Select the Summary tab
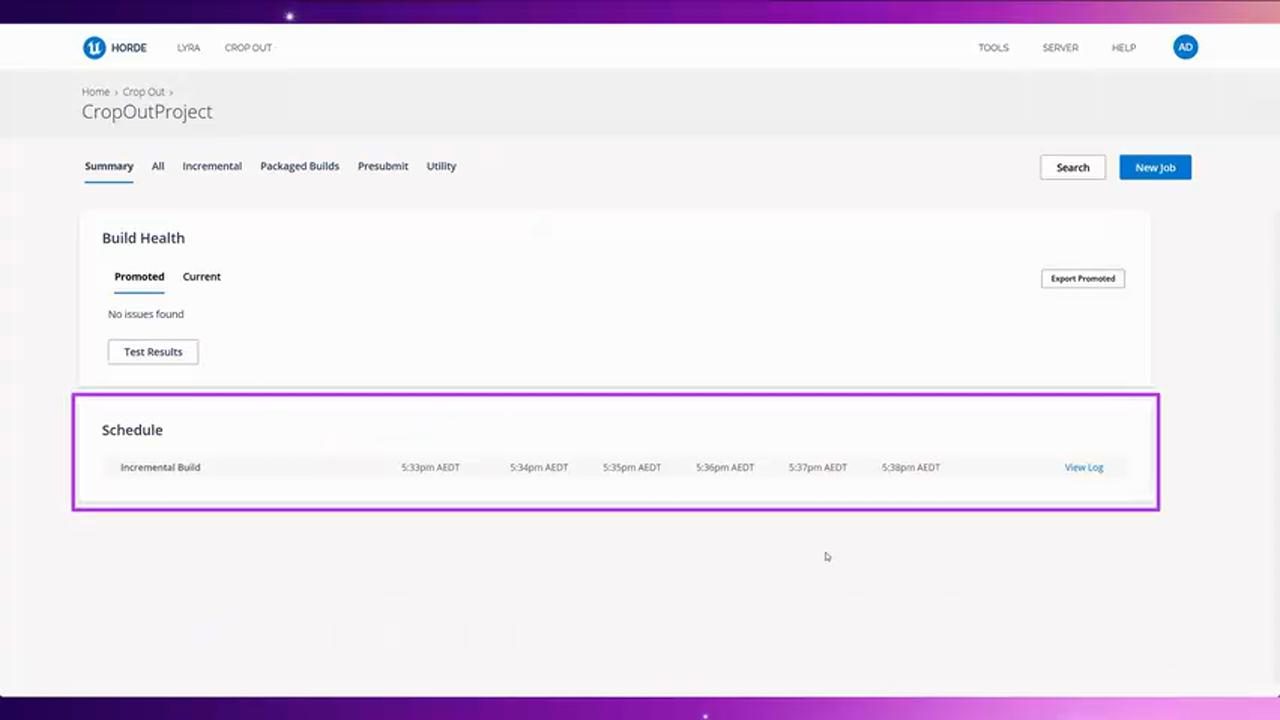Viewport: 1280px width, 720px height. (109, 166)
